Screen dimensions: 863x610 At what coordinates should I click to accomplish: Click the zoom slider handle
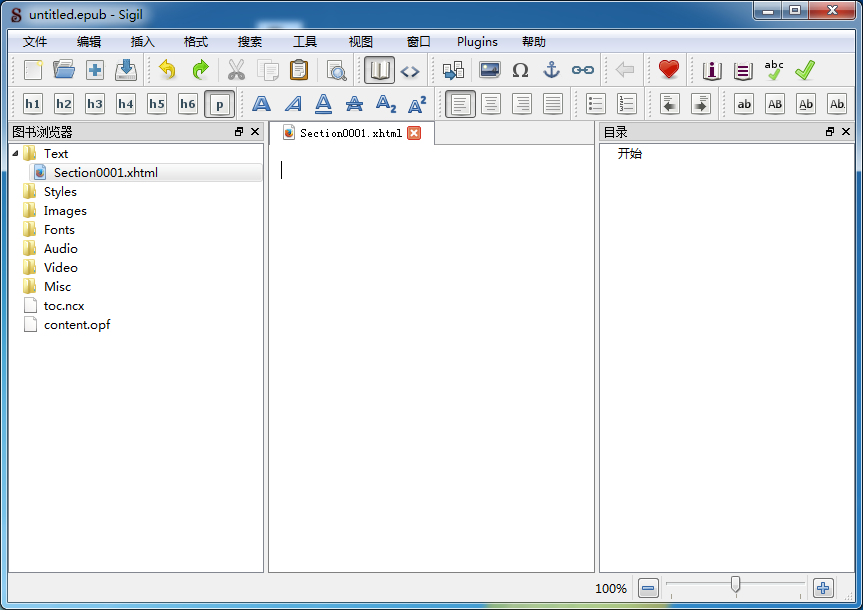[736, 584]
